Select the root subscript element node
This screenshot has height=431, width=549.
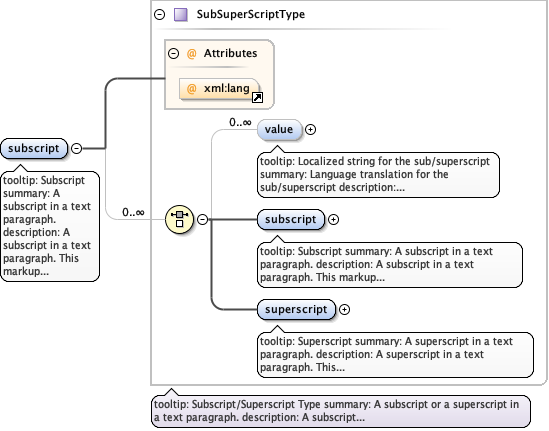pyautogui.click(x=34, y=148)
